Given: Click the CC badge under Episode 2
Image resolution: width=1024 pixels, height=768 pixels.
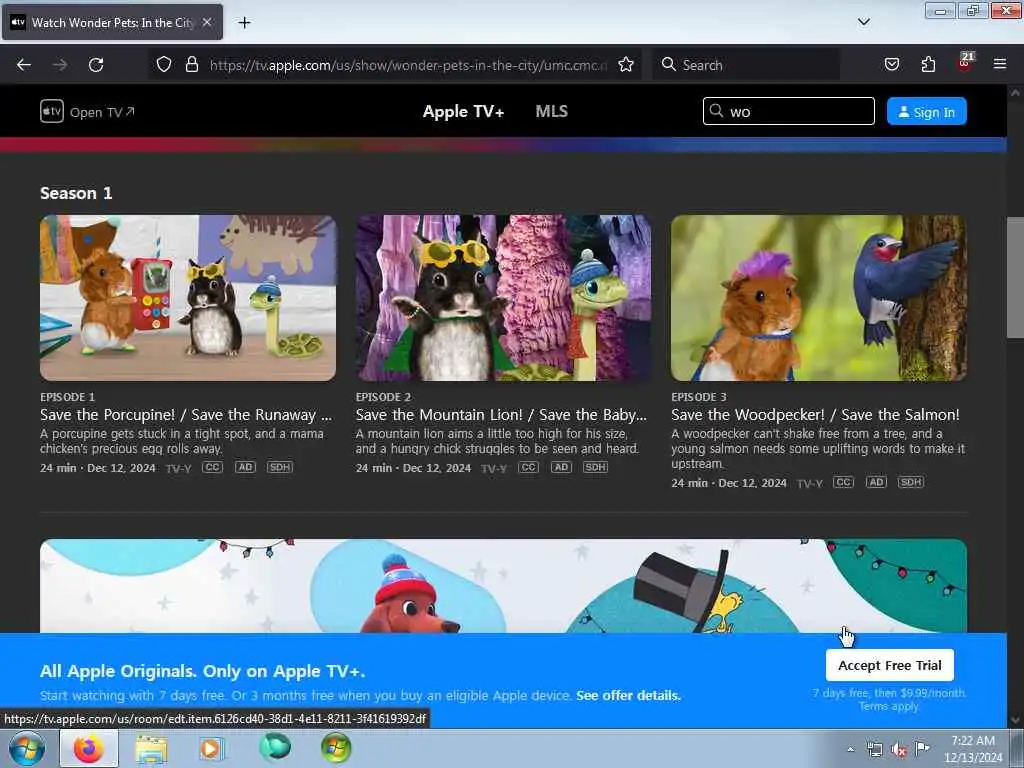Looking at the screenshot, I should [x=528, y=467].
